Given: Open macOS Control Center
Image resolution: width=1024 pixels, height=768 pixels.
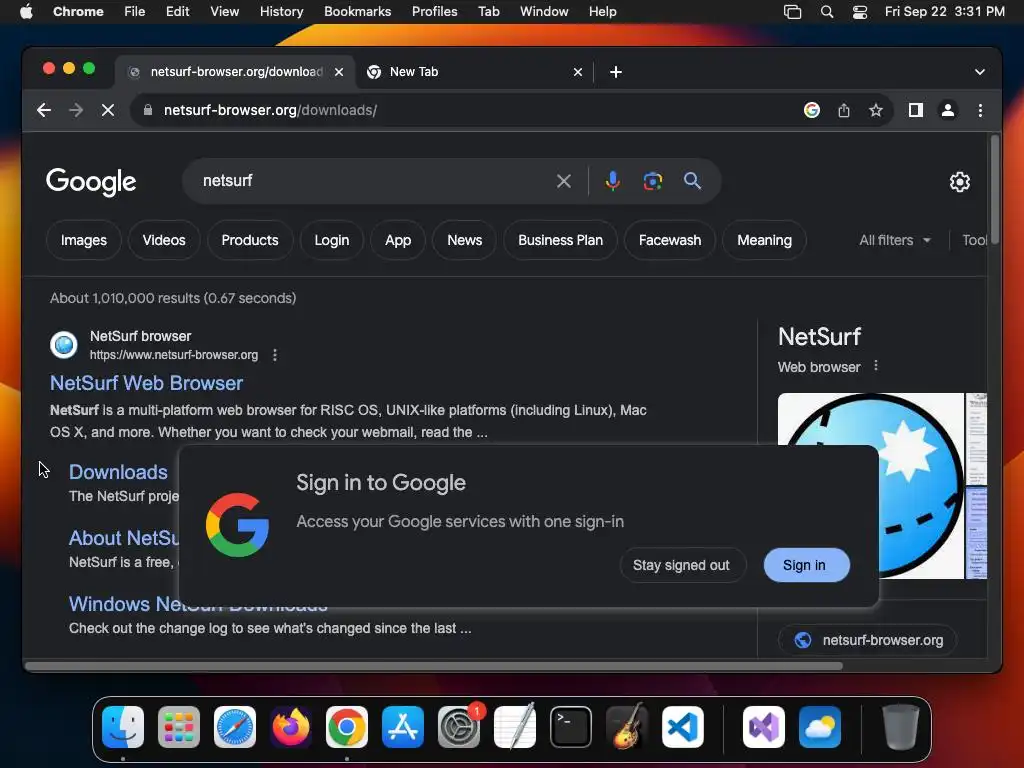Looking at the screenshot, I should coord(860,12).
